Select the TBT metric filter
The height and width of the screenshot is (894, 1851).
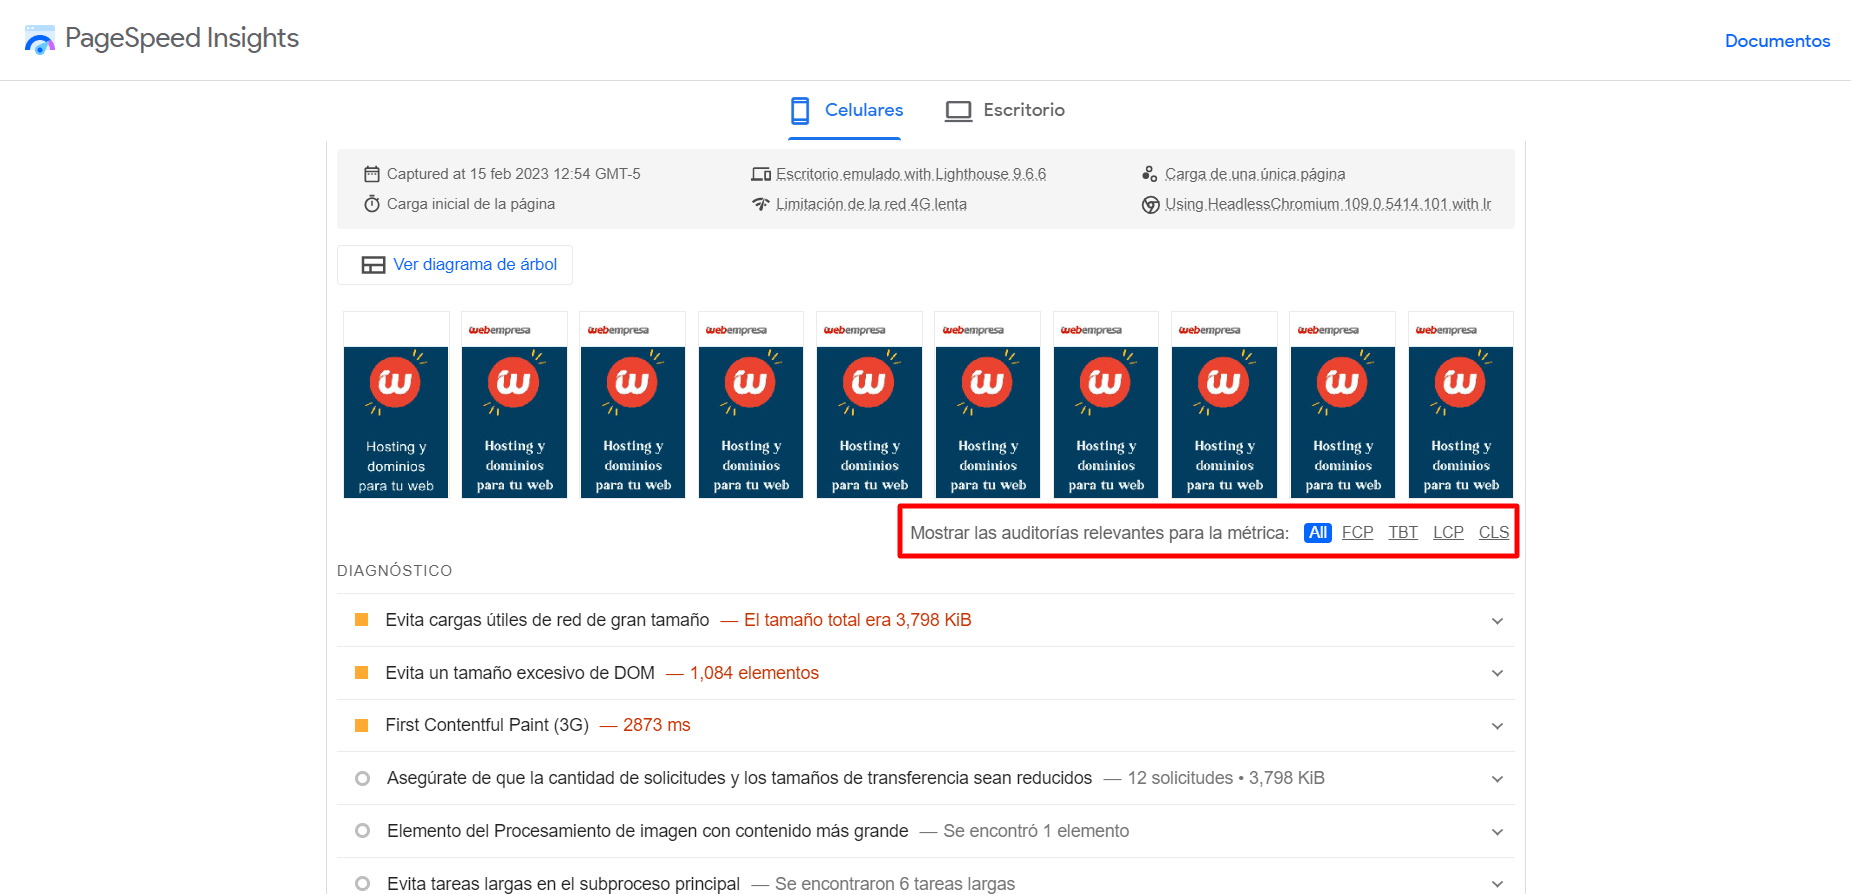1403,533
